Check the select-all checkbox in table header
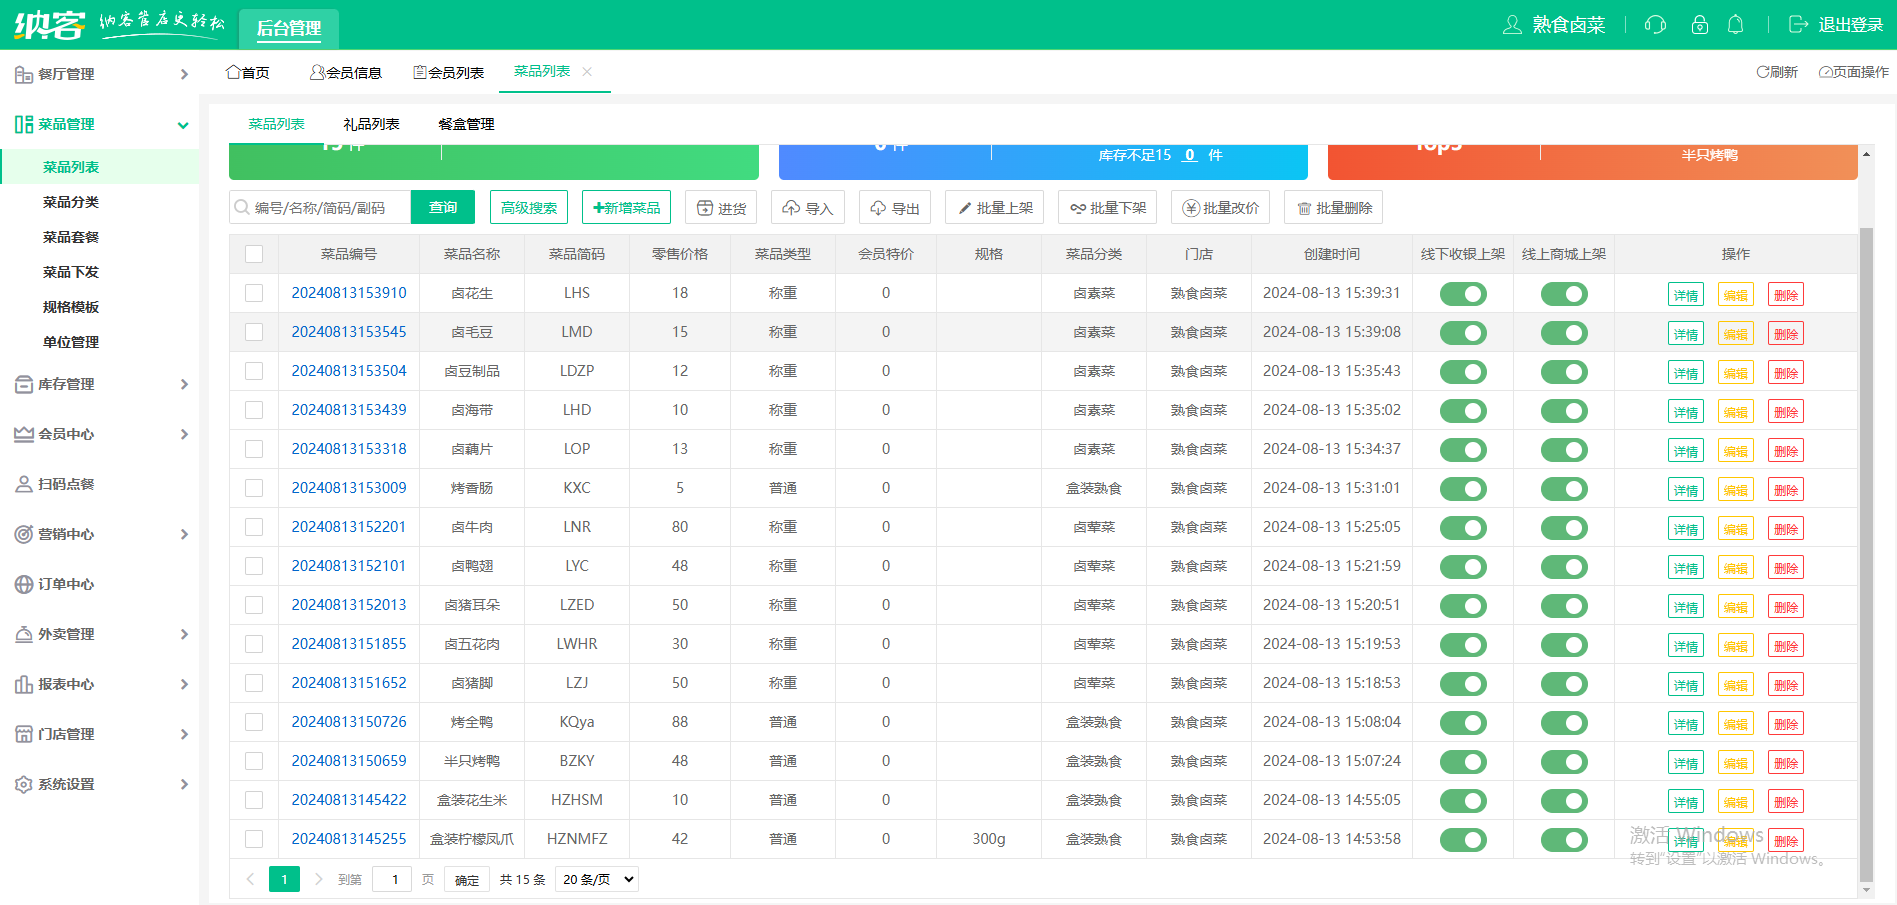The height and width of the screenshot is (905, 1897). [x=254, y=254]
